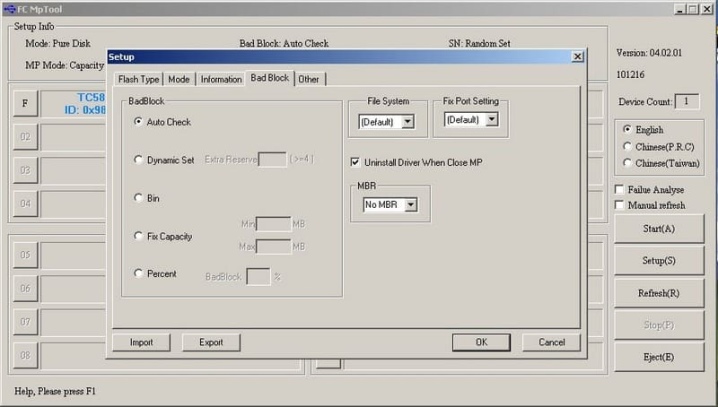718x407 pixels.
Task: Select the Fix Capacity radio option
Action: (x=138, y=236)
